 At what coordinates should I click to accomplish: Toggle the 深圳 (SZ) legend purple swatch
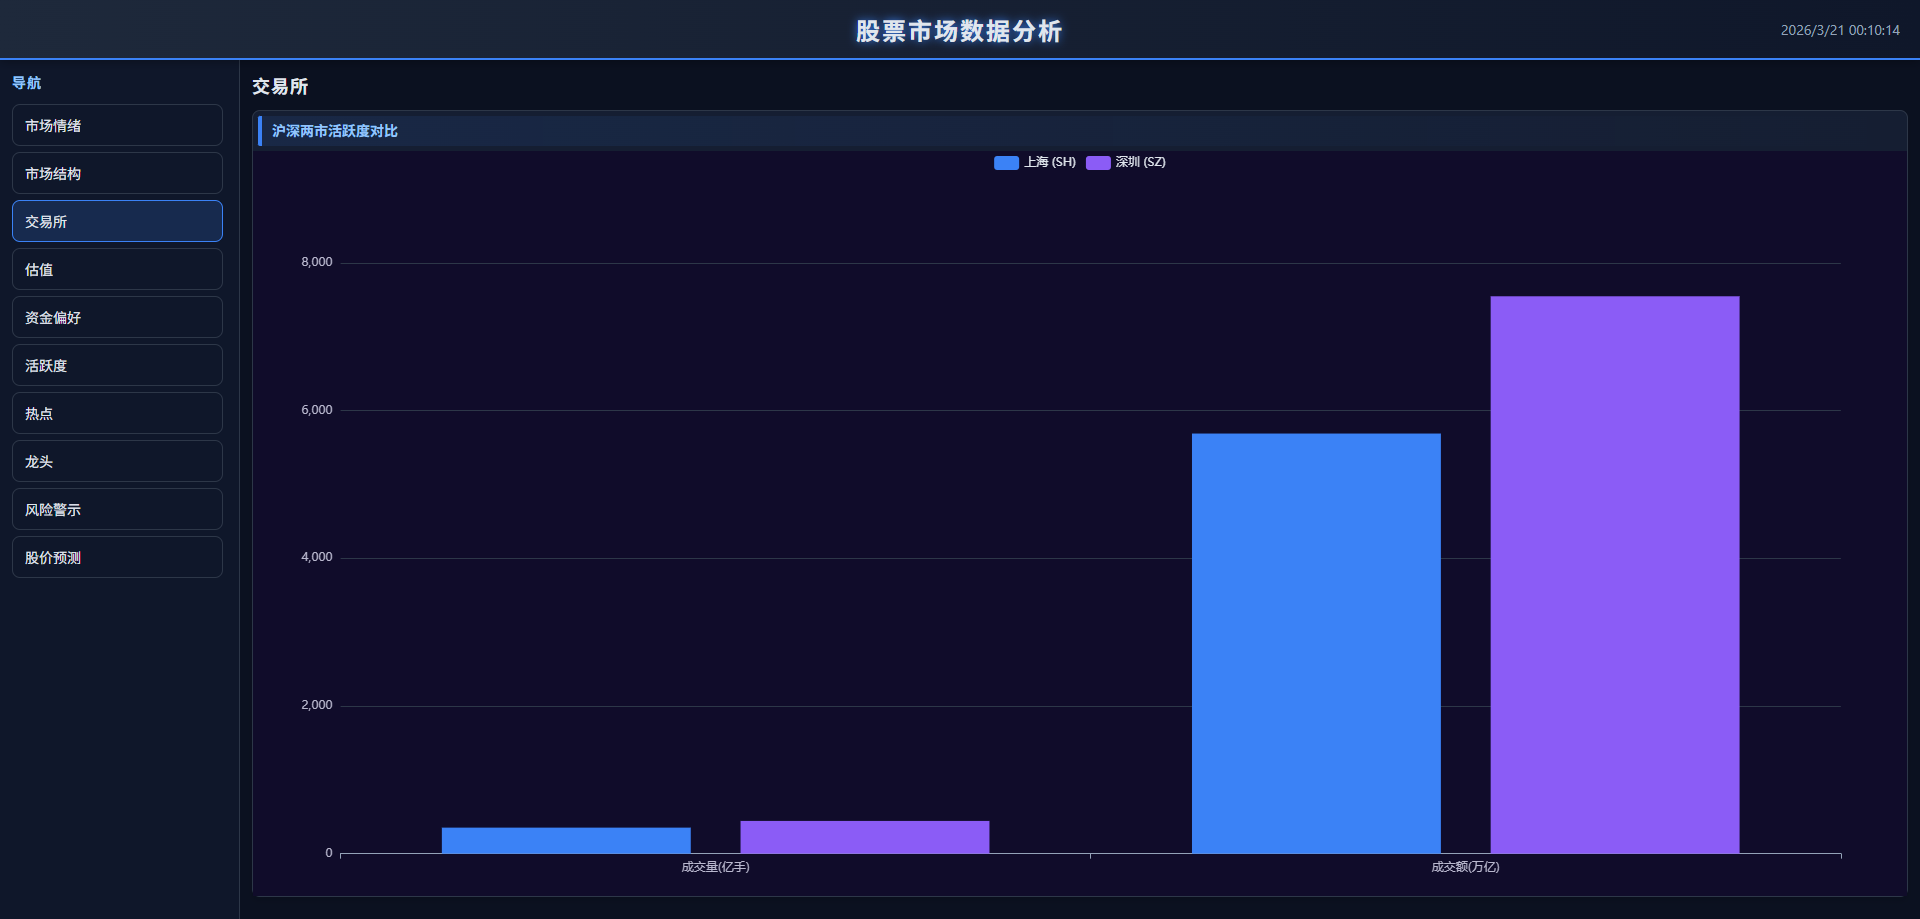coord(1098,163)
